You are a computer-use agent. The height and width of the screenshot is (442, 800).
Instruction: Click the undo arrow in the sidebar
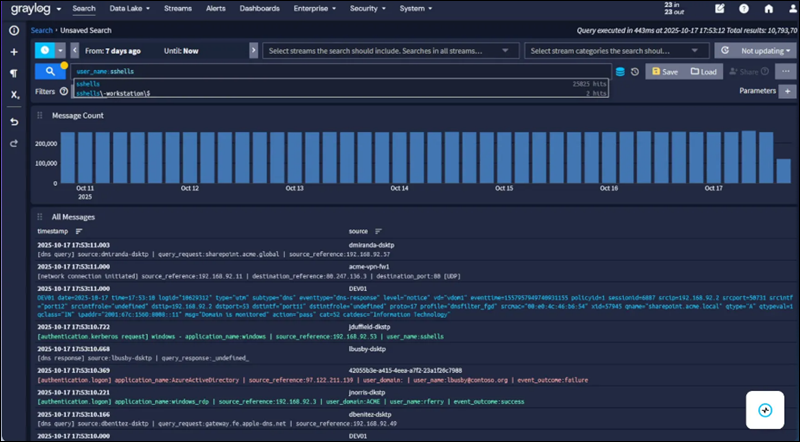pyautogui.click(x=14, y=122)
